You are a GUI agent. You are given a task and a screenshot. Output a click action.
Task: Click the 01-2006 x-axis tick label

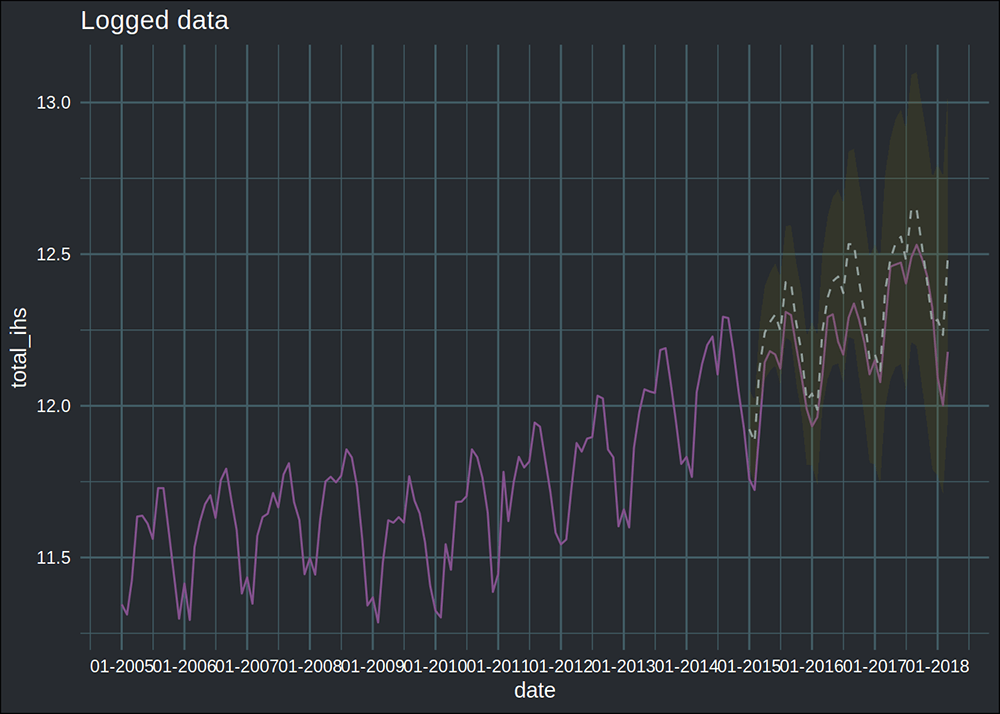coord(184,667)
